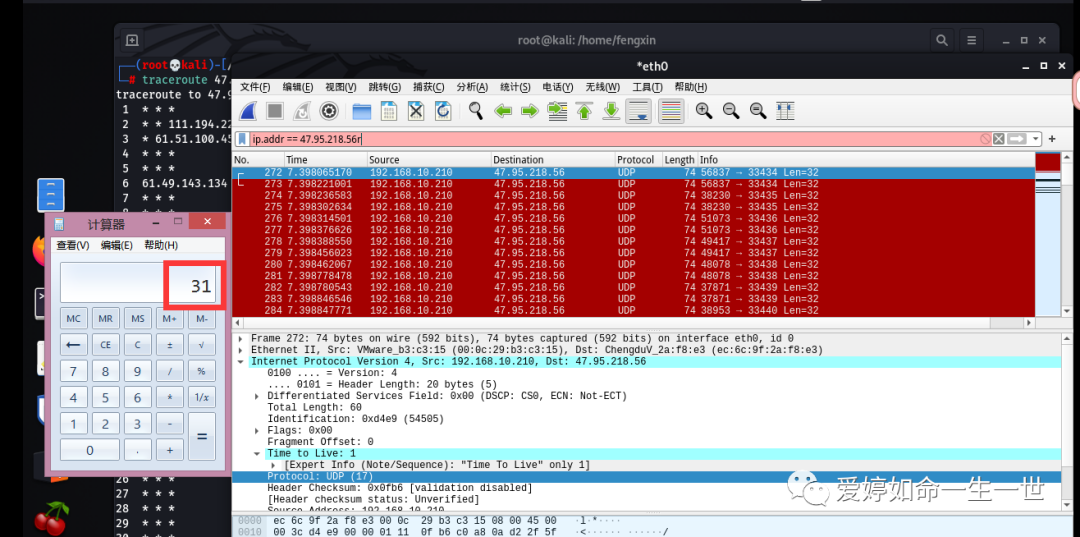
Task: Toggle auto-scroll during live capture
Action: click(x=638, y=111)
